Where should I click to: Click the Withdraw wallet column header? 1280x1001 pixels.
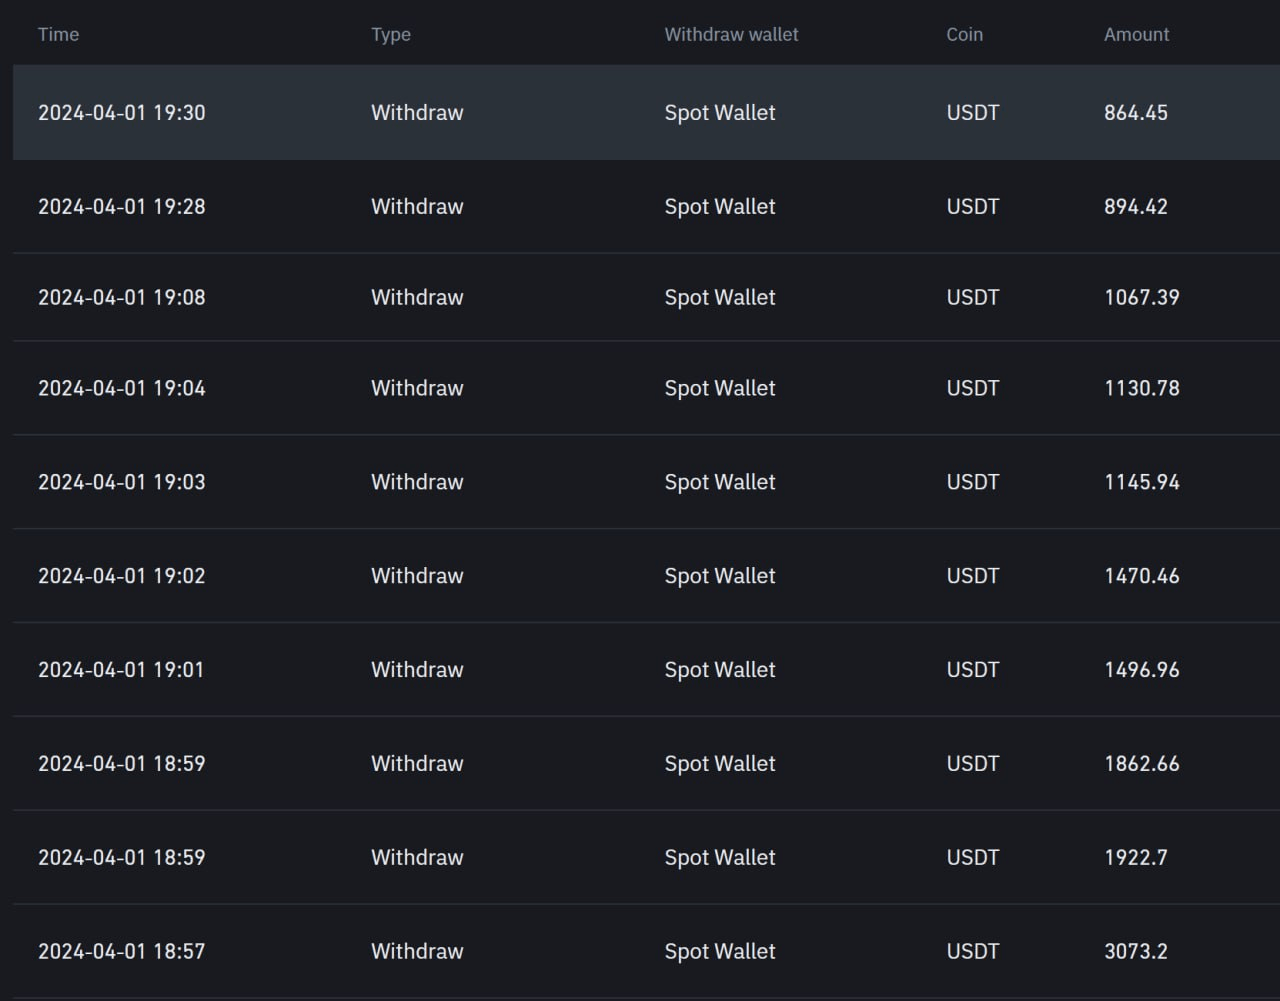point(731,34)
